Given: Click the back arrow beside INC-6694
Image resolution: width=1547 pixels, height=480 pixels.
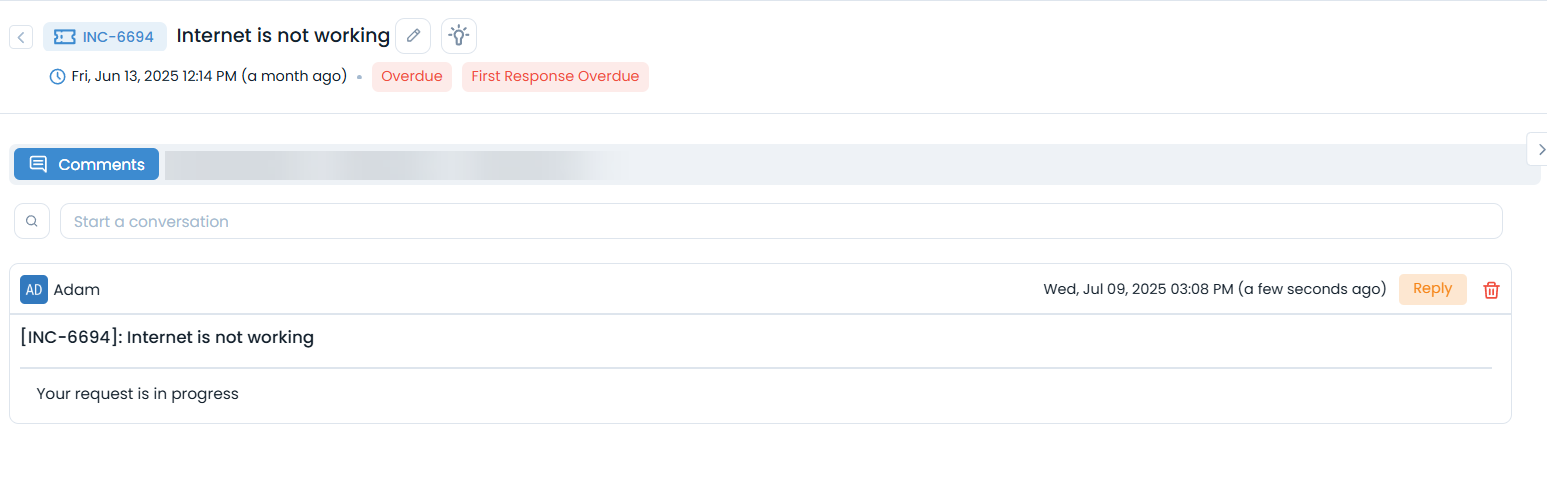Looking at the screenshot, I should (21, 37).
